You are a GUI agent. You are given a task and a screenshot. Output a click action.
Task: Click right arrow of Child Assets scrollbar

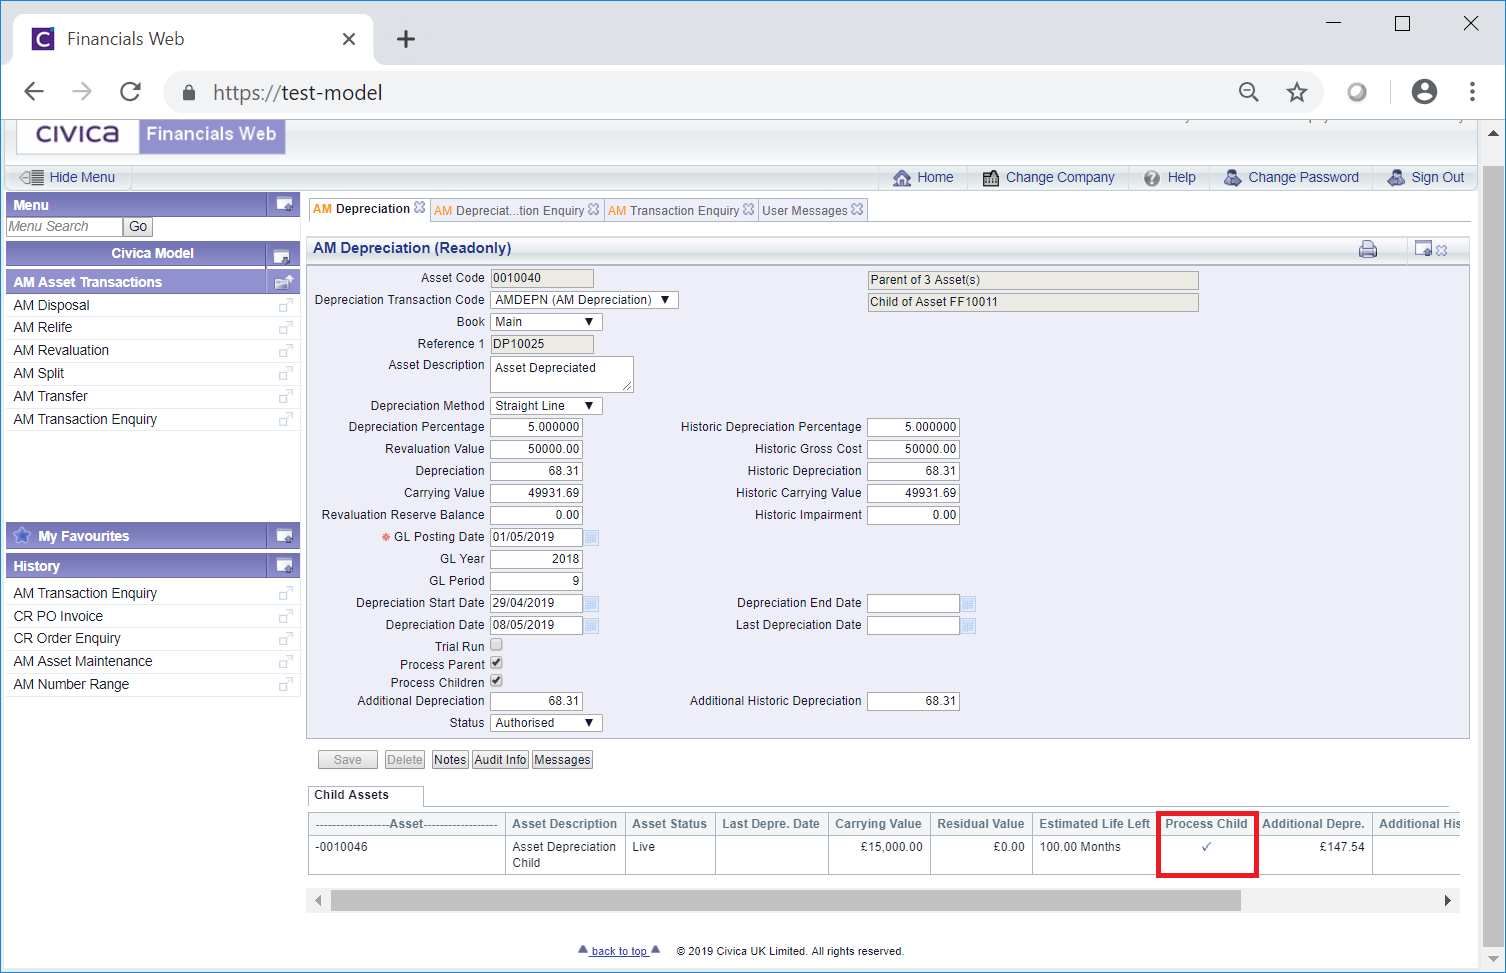[1447, 901]
